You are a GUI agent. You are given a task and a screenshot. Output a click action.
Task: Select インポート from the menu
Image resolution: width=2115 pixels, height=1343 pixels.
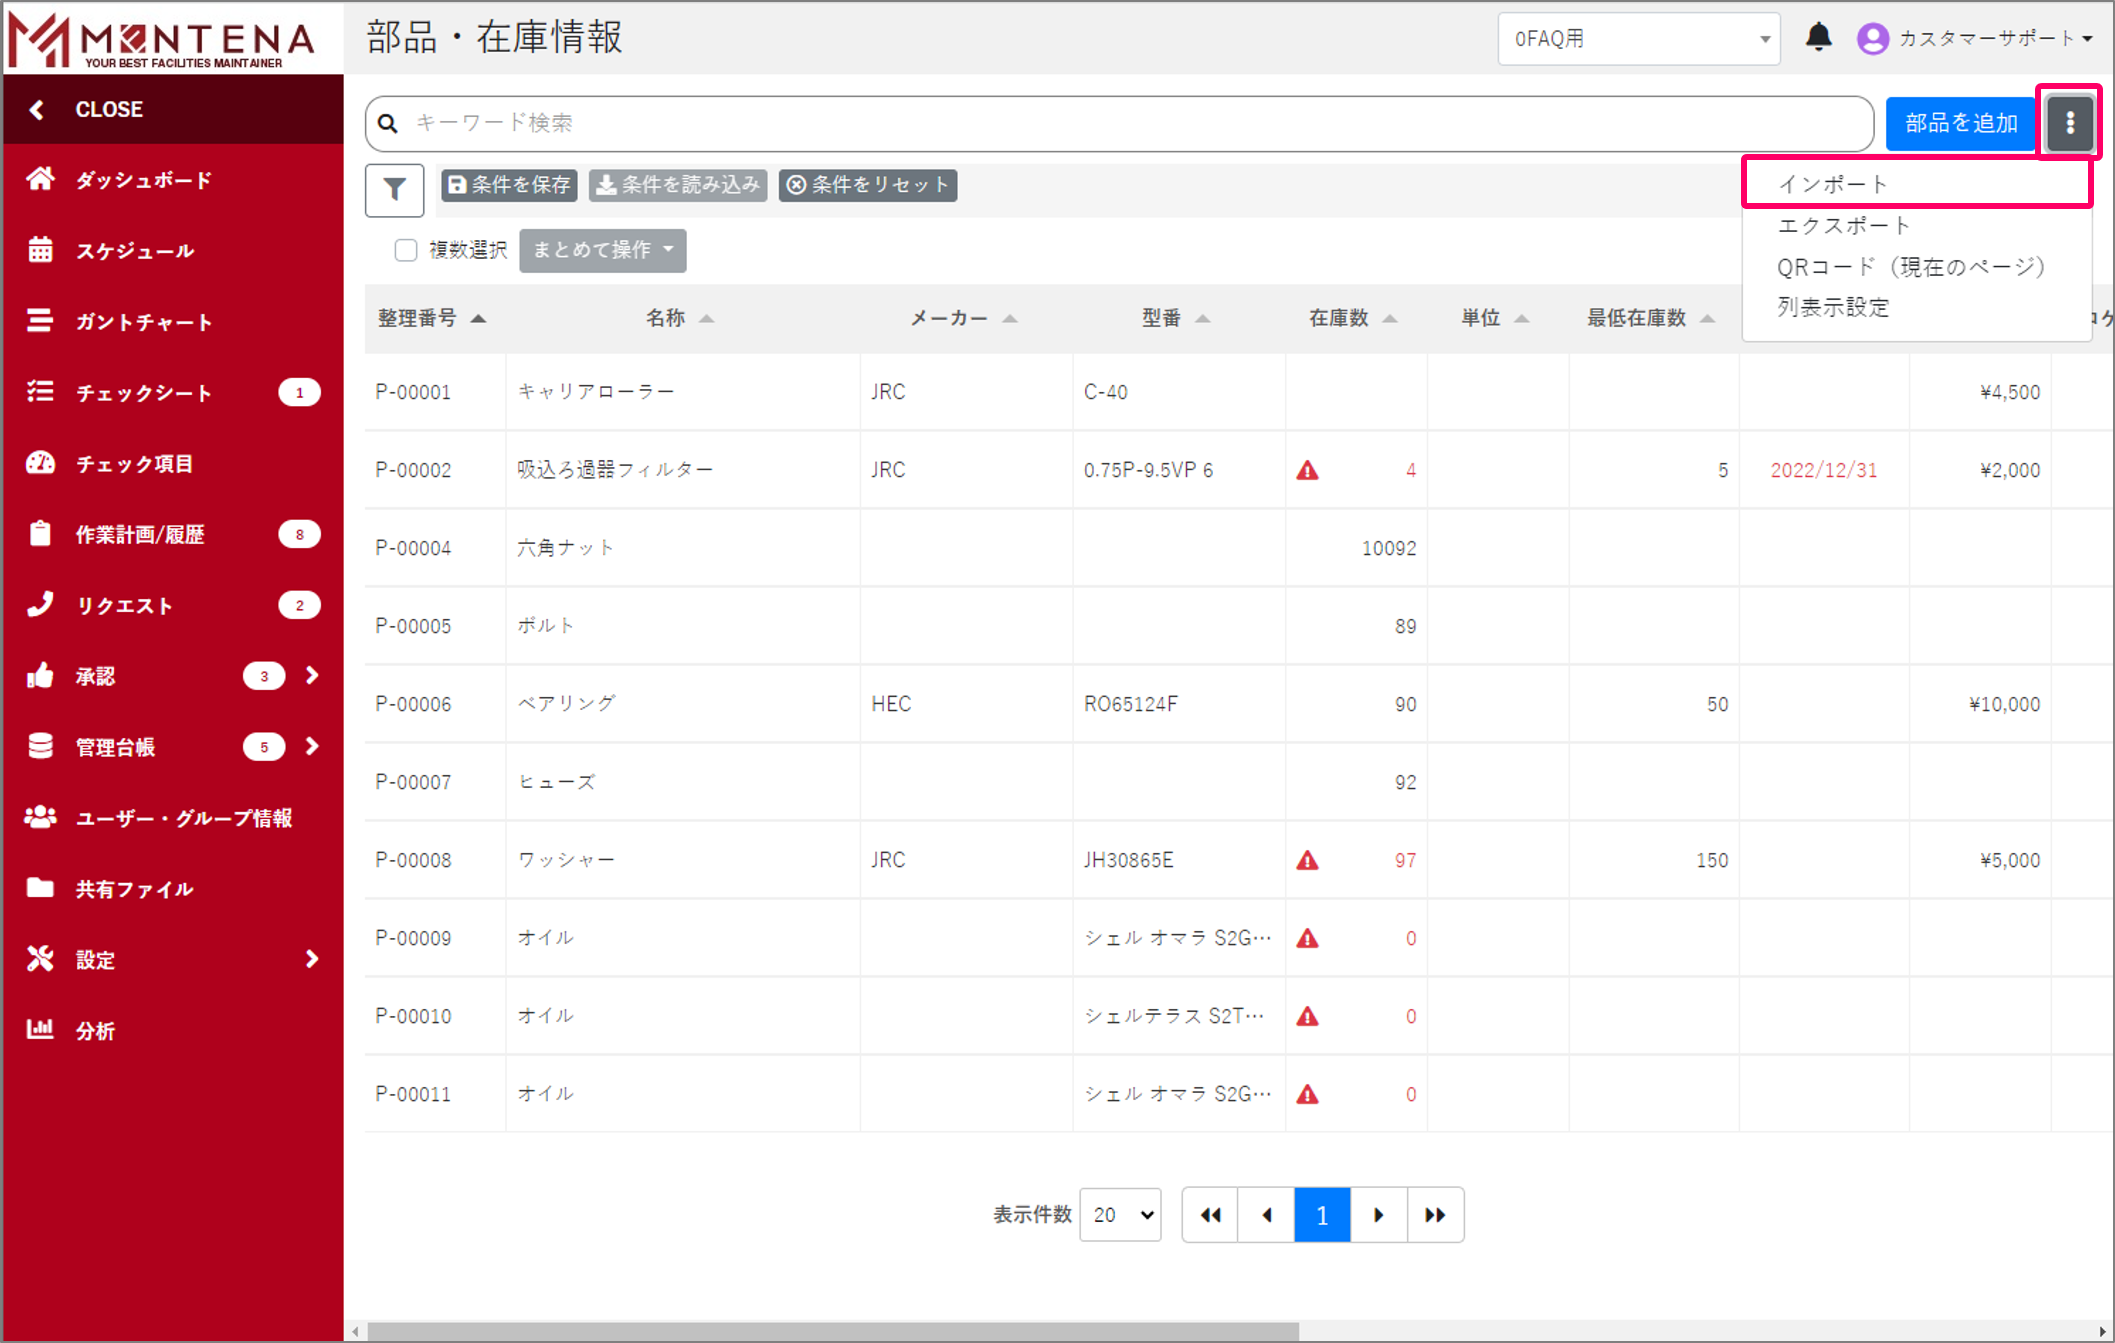coord(1832,184)
